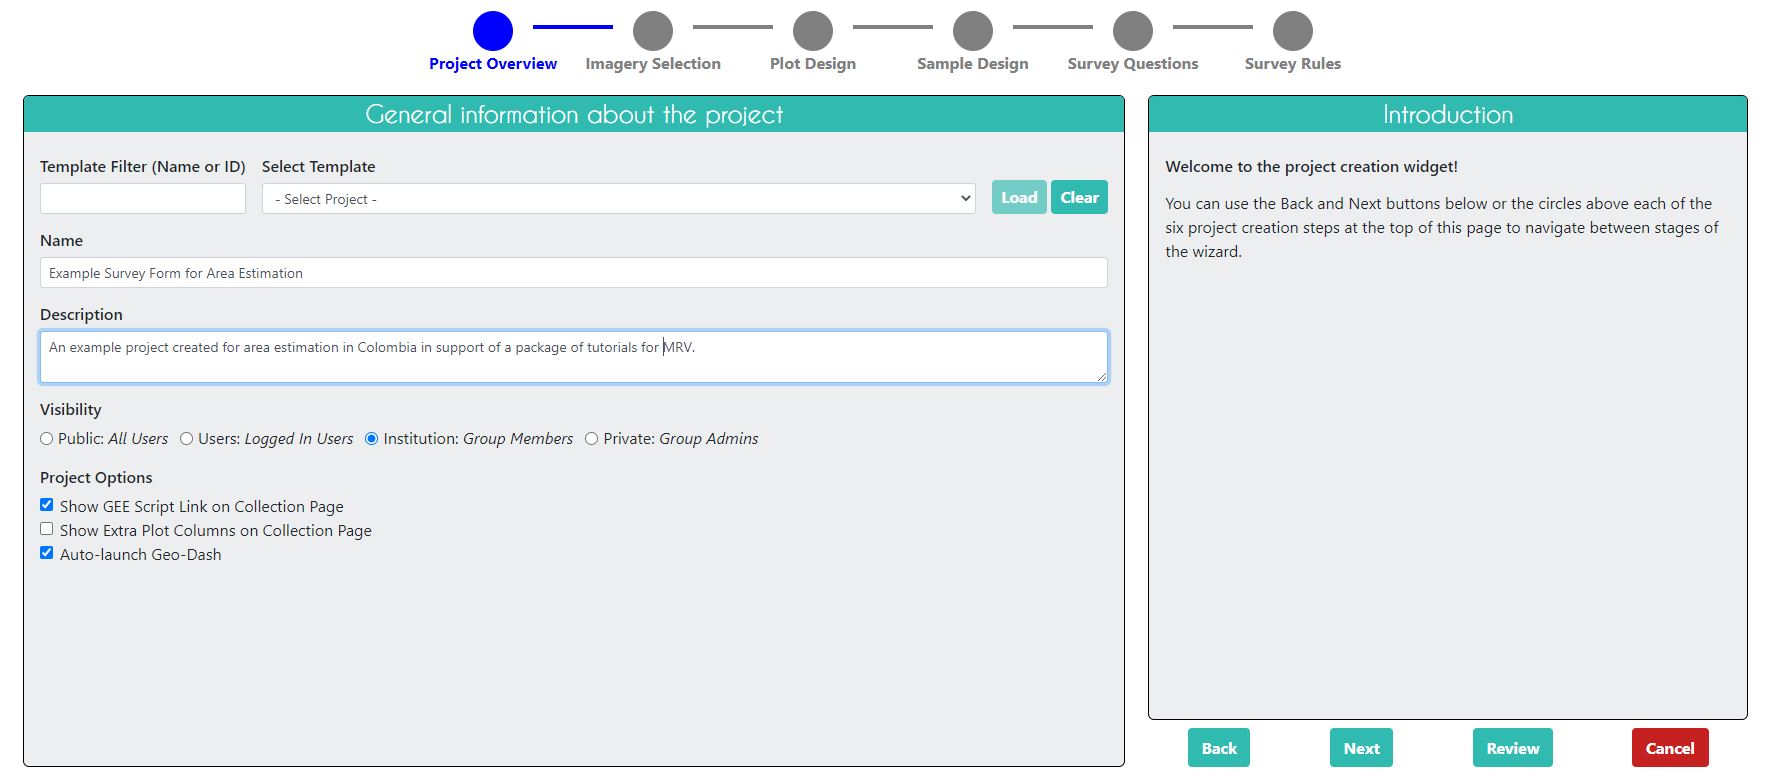Click the Next button
The image size is (1771, 778).
(x=1360, y=748)
